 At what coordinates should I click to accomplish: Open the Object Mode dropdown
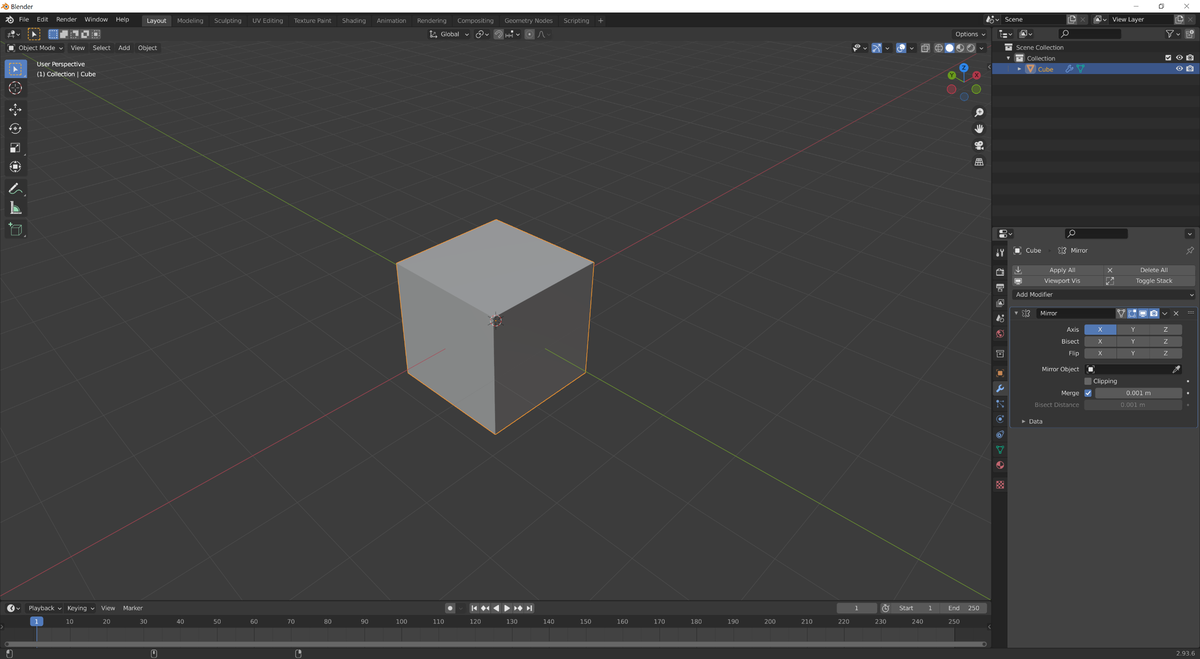pos(35,48)
